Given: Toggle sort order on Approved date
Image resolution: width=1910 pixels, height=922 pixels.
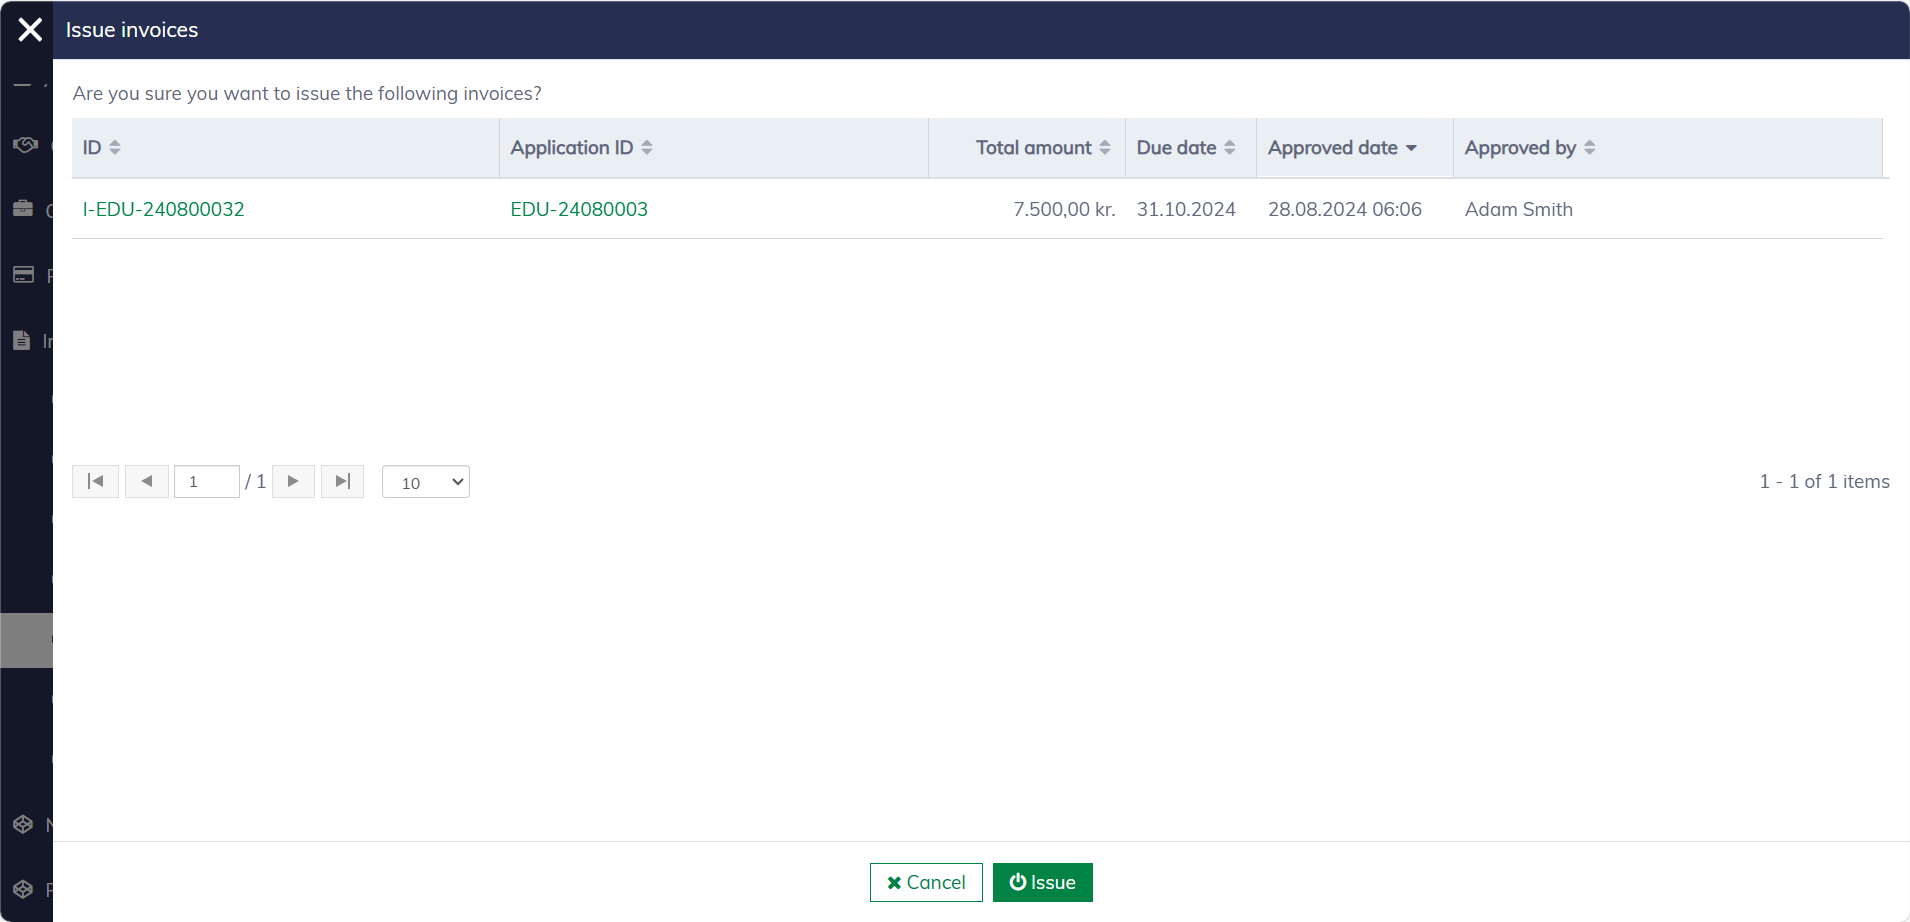Looking at the screenshot, I should [1341, 148].
